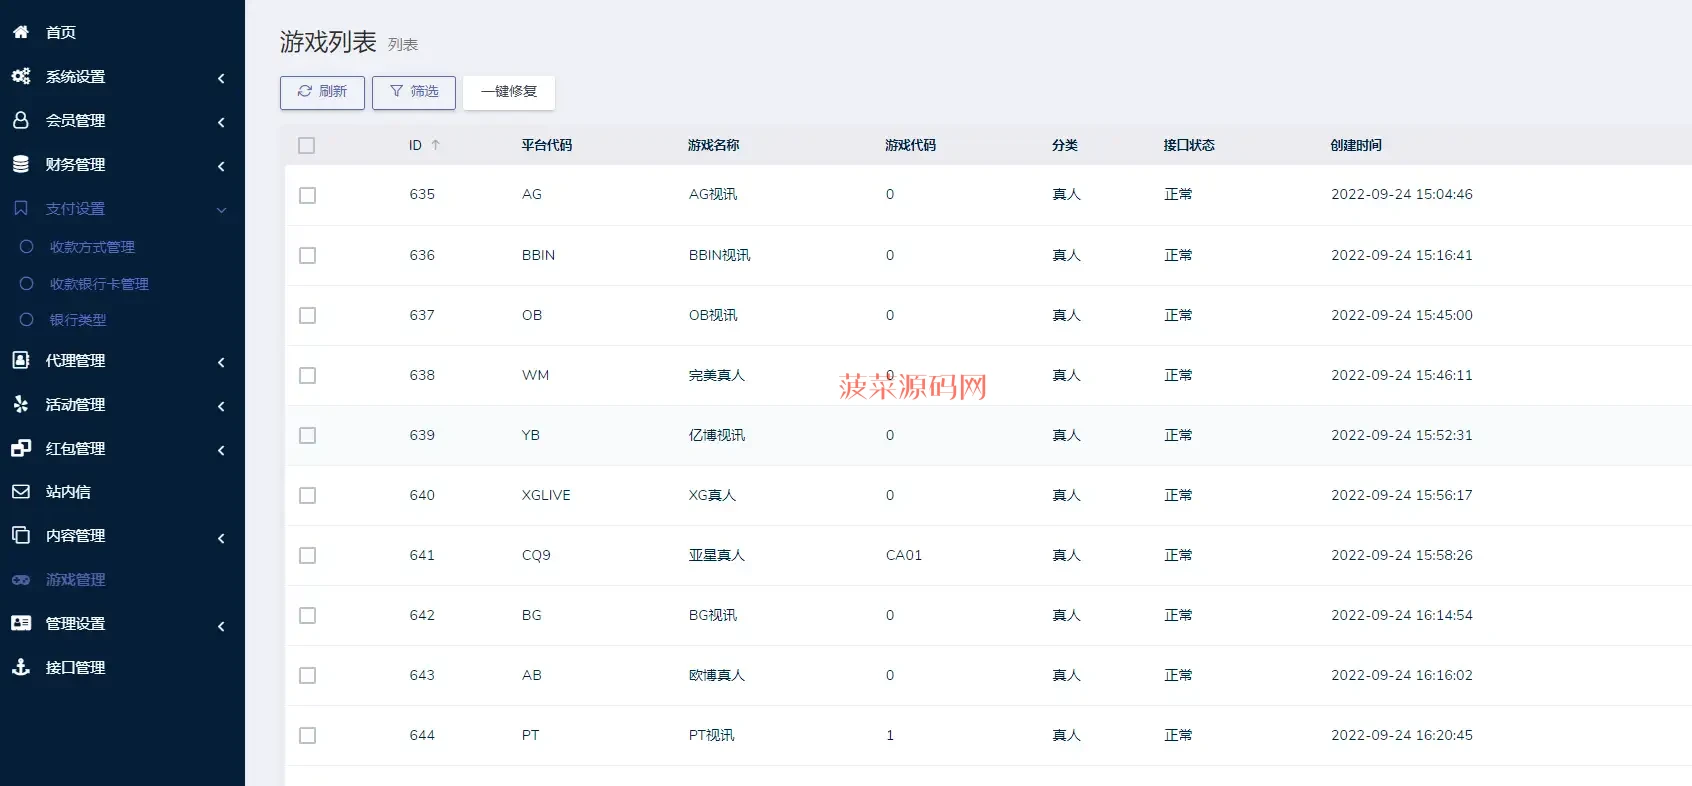Click the sort arrow next to ID column
This screenshot has height=786, width=1692.
click(x=436, y=145)
